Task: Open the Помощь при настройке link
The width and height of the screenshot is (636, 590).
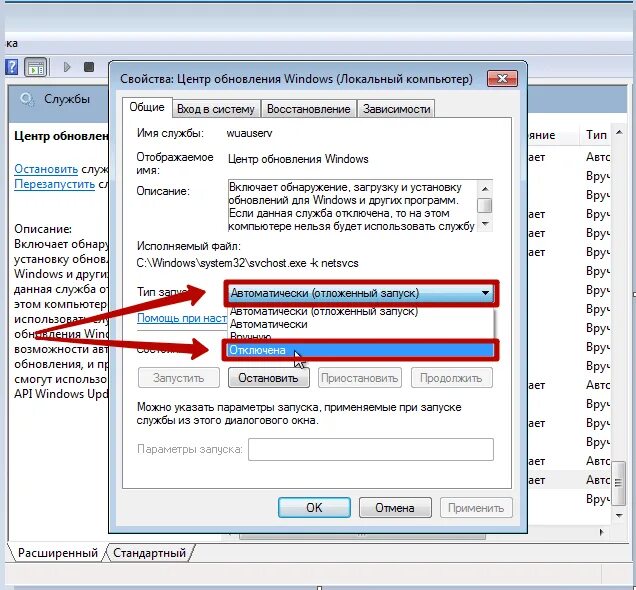Action: coord(182,318)
